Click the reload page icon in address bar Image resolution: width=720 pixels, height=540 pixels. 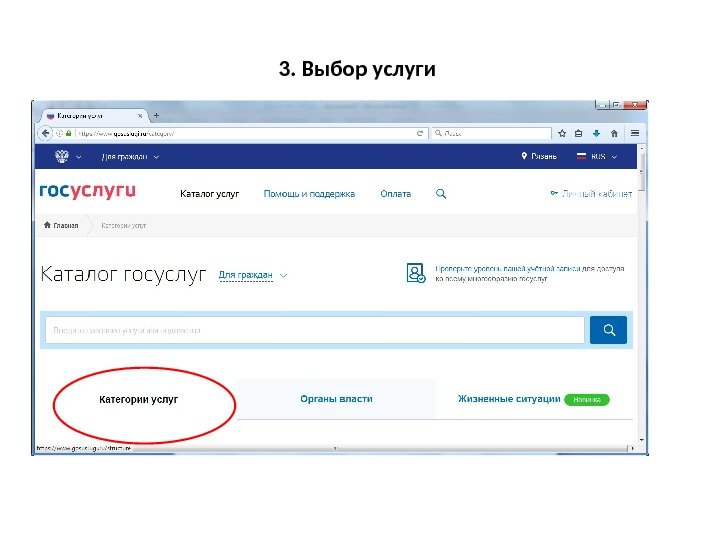pyautogui.click(x=420, y=133)
